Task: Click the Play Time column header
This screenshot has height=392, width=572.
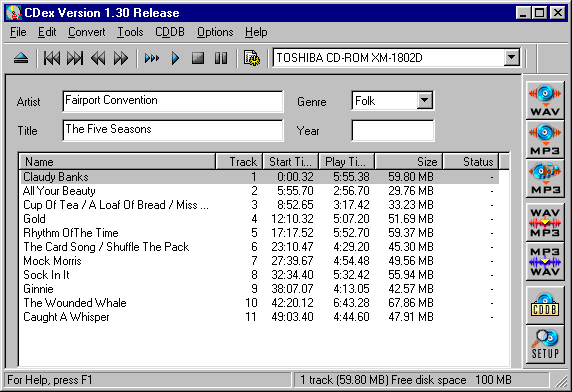Action: click(347, 162)
